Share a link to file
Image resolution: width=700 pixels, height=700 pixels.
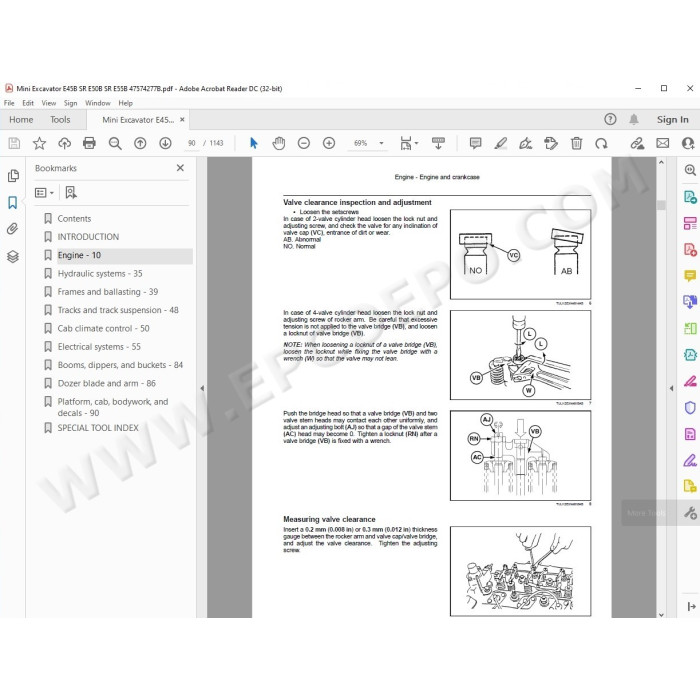[638, 143]
